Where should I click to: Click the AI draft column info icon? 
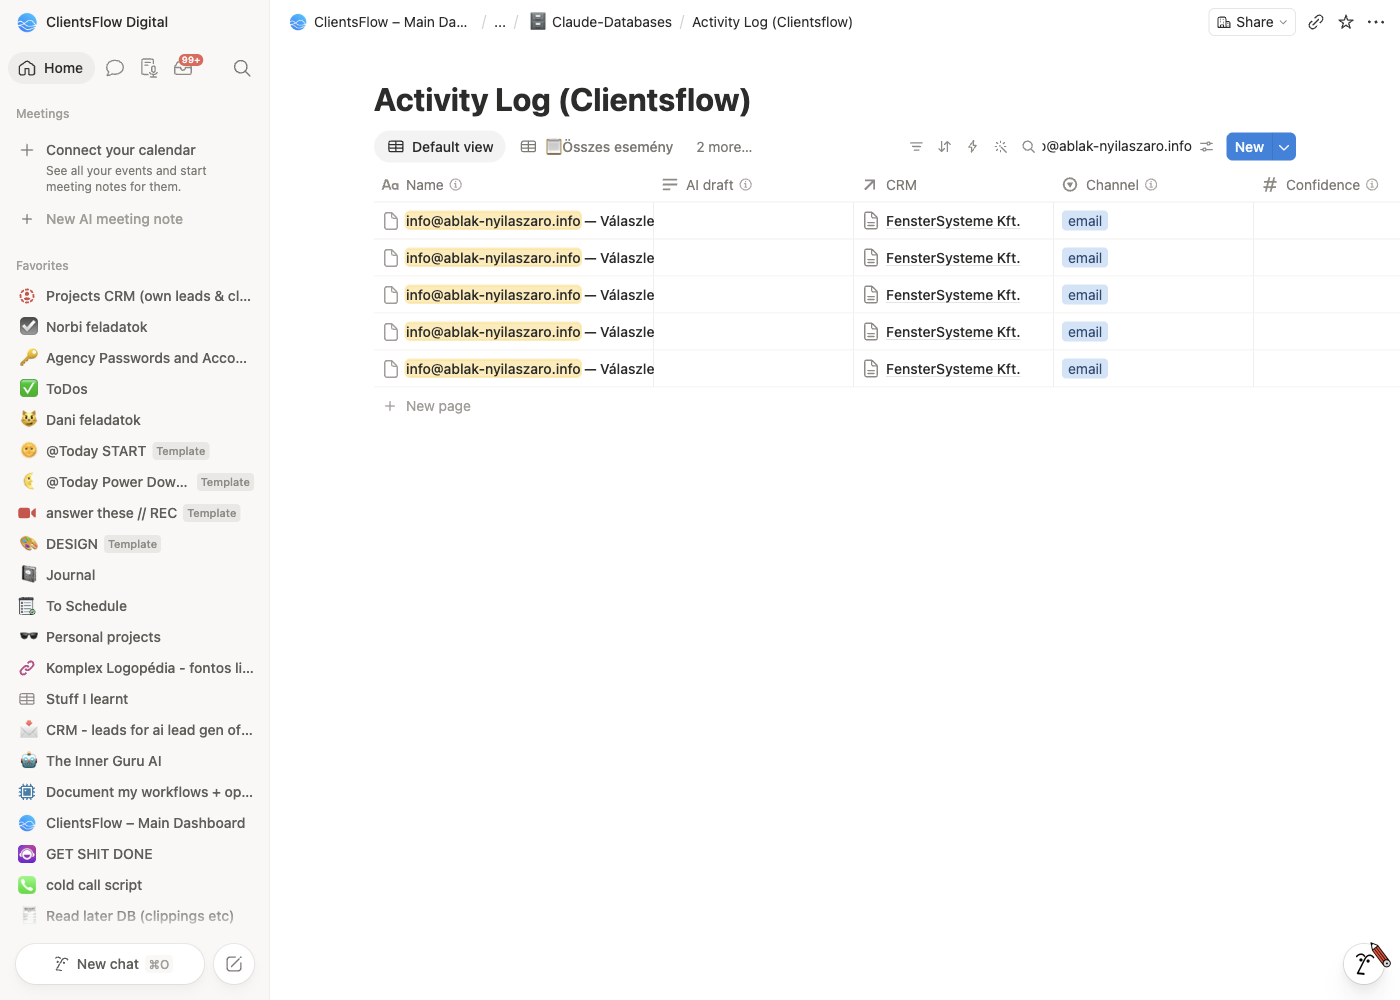(746, 185)
